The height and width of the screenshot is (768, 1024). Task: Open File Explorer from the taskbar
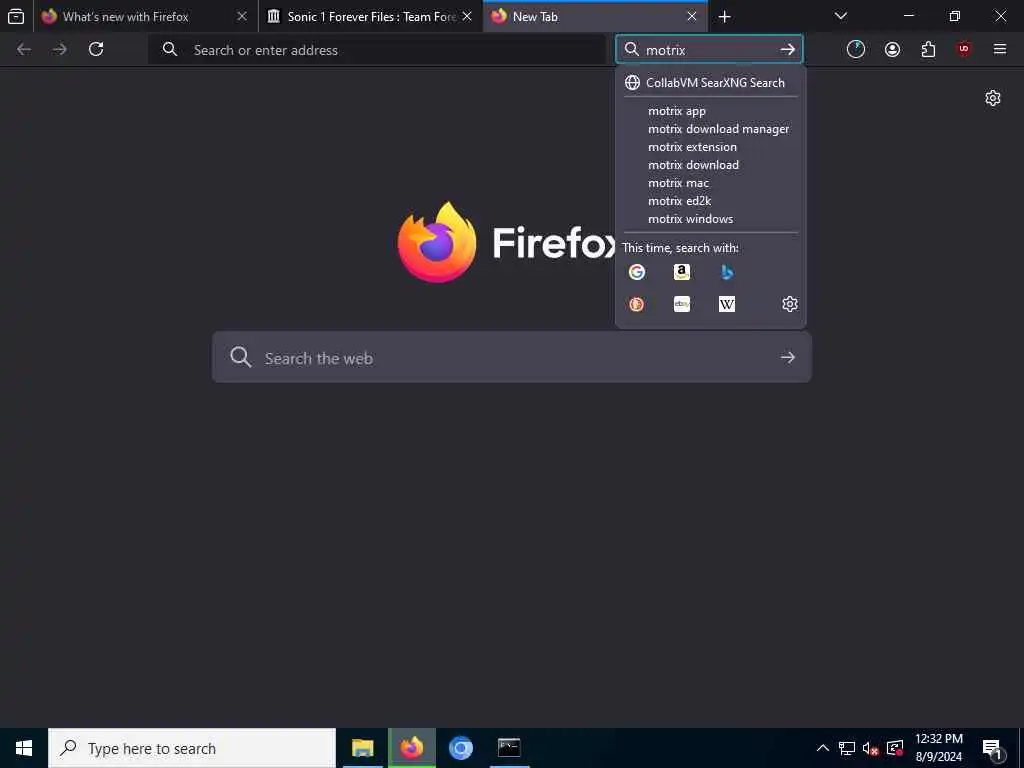[x=362, y=748]
